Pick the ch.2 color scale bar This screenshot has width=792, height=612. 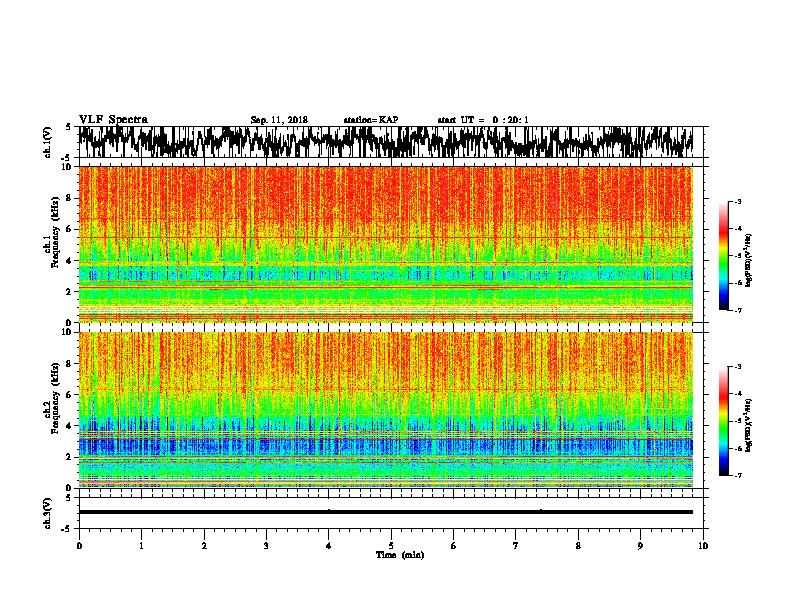point(723,421)
